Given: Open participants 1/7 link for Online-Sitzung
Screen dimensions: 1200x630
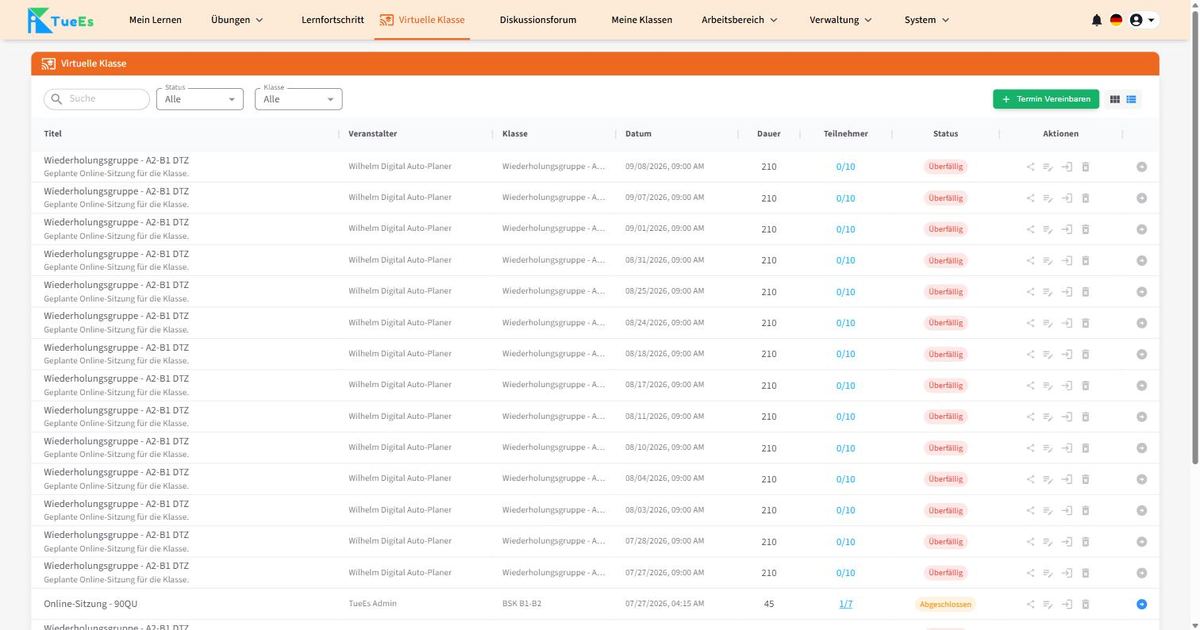Looking at the screenshot, I should (x=846, y=604).
